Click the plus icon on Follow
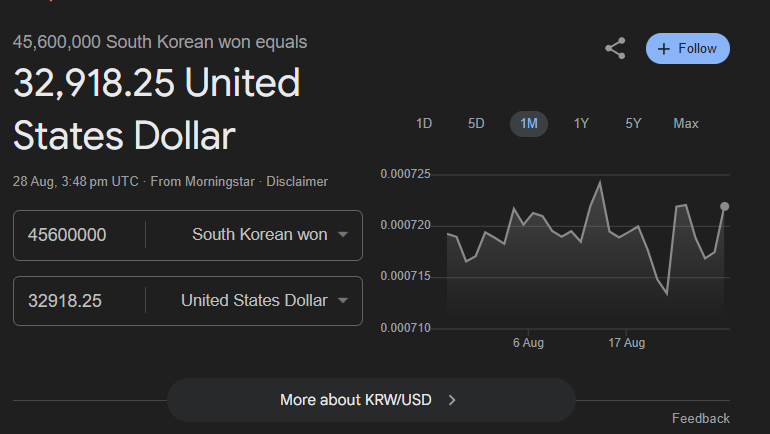 point(664,49)
